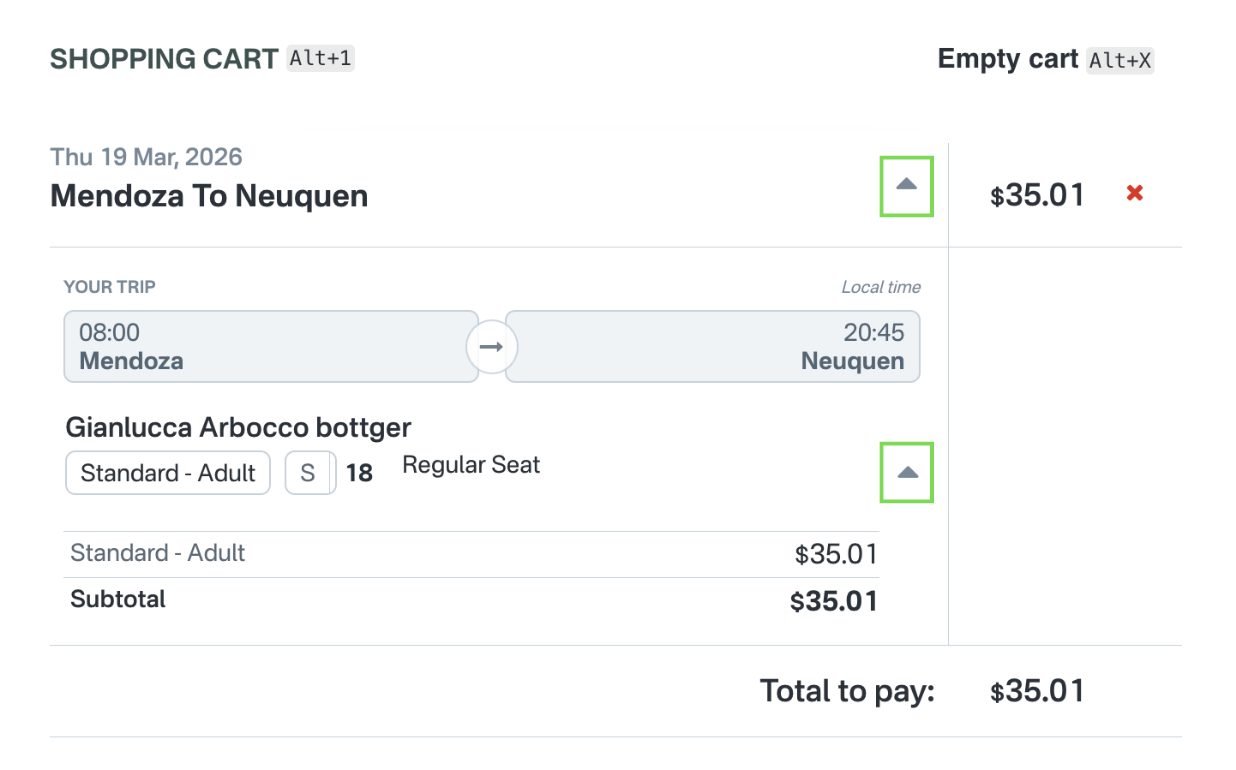
Task: Remove trip with the red X icon
Action: pos(1134,193)
